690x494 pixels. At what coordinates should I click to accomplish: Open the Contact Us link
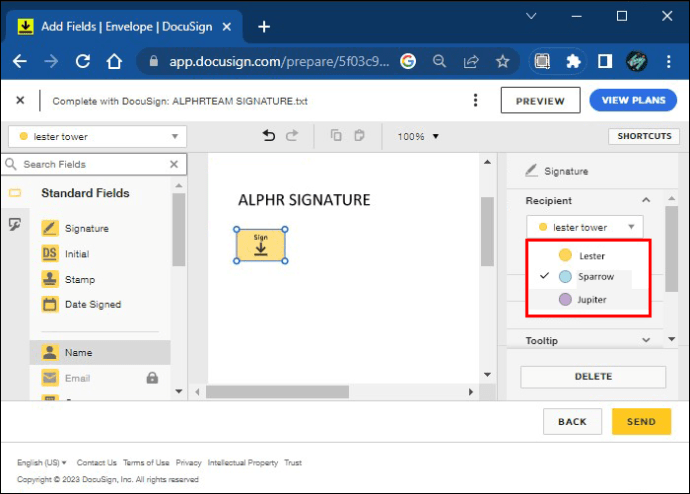pos(96,463)
